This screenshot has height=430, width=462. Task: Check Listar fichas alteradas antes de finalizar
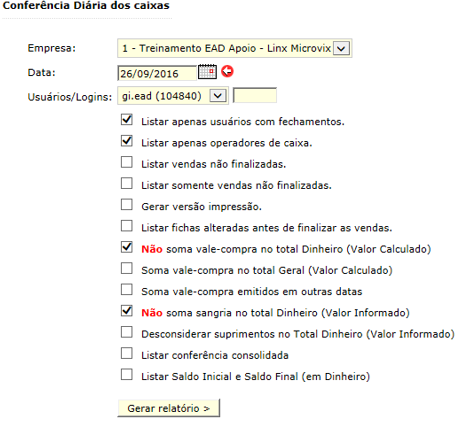(x=127, y=226)
